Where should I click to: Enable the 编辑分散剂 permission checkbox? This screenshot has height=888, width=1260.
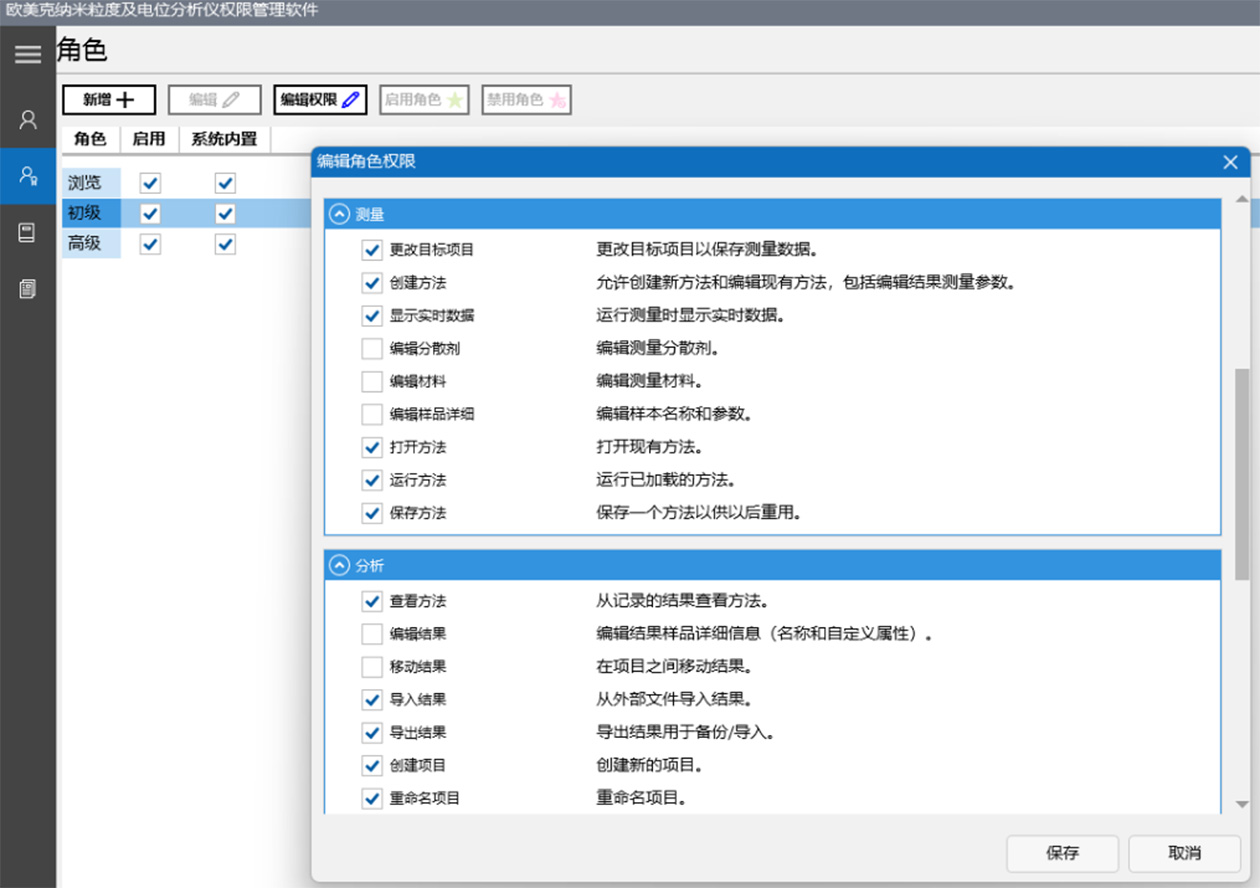372,348
